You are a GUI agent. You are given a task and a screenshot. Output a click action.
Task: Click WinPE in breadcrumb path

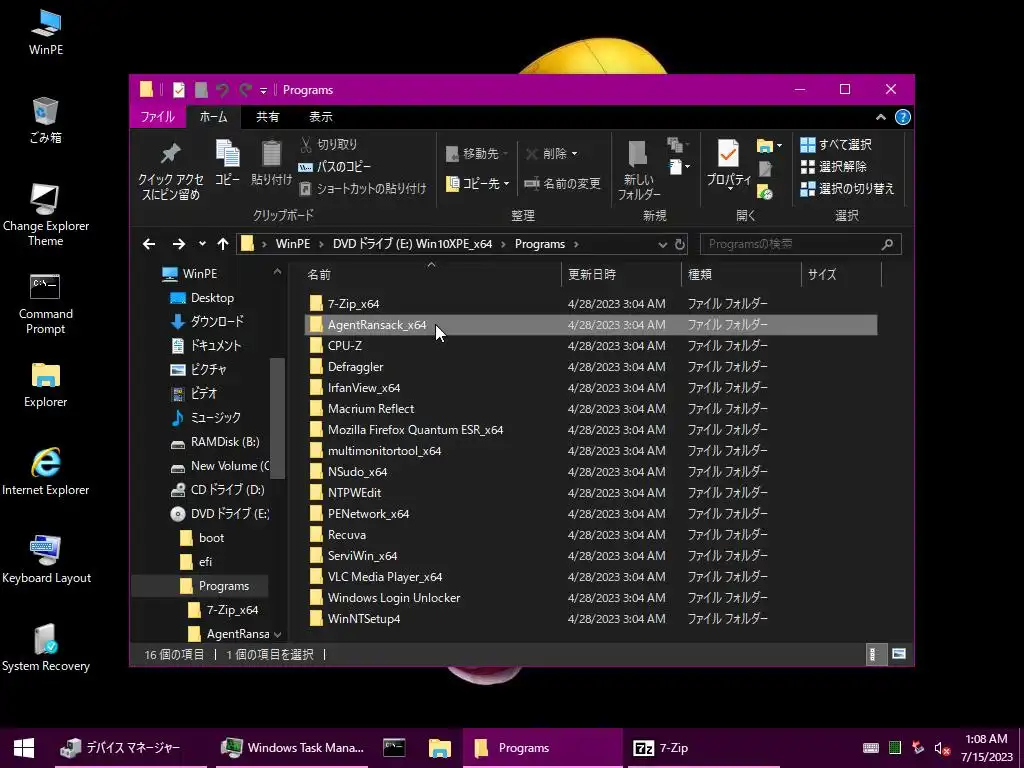click(293, 244)
